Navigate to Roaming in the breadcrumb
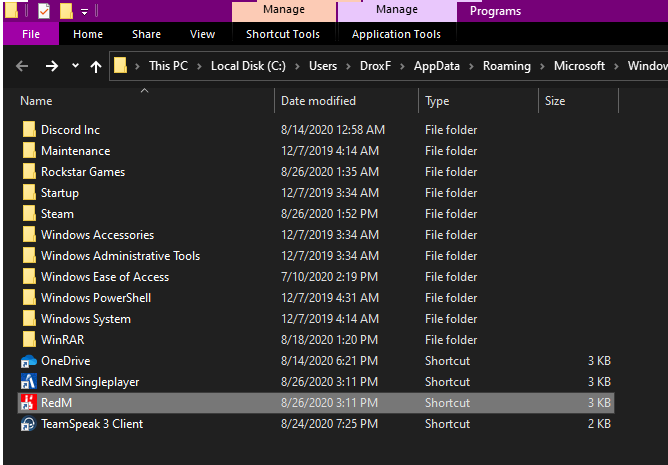Screen dimensions: 668x465 point(507,66)
